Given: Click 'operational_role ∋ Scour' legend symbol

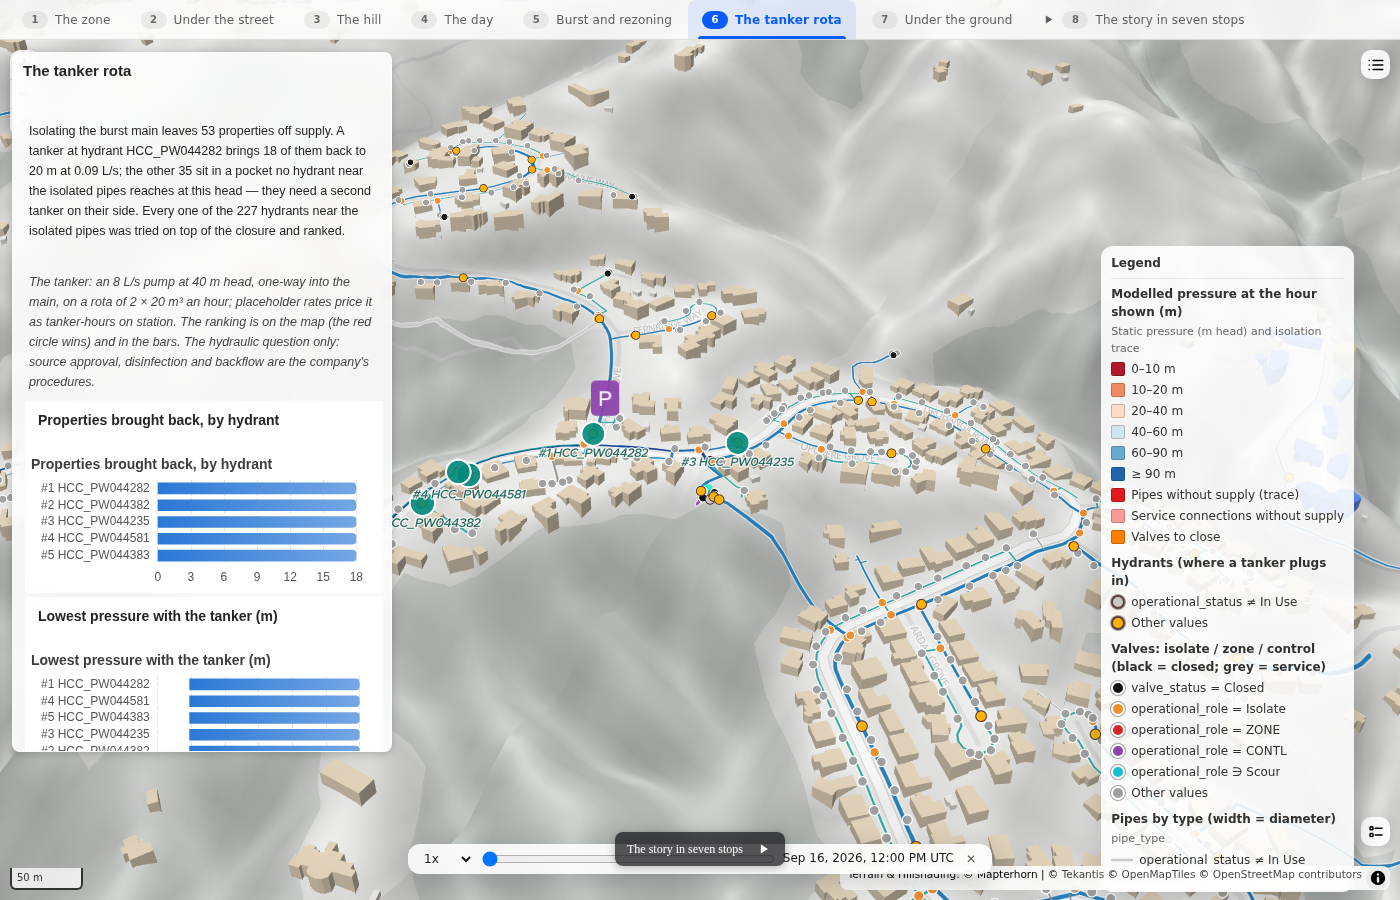Looking at the screenshot, I should [1118, 772].
